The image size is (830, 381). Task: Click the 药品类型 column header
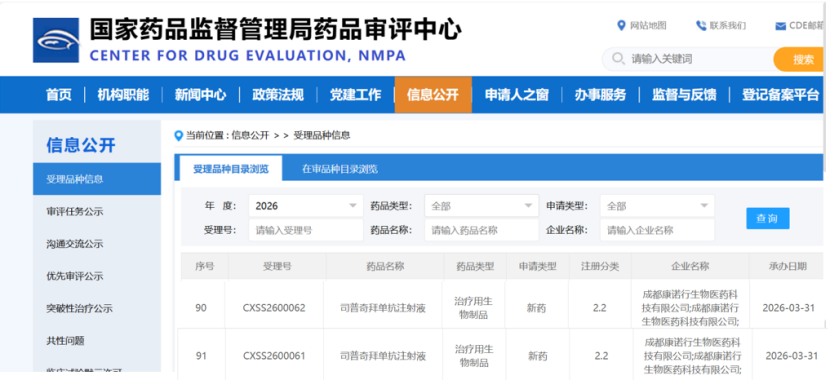(475, 266)
